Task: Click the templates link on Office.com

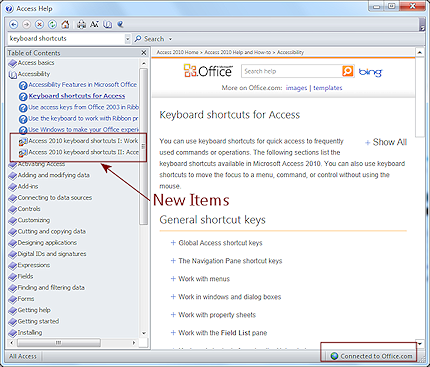Action: [x=328, y=88]
